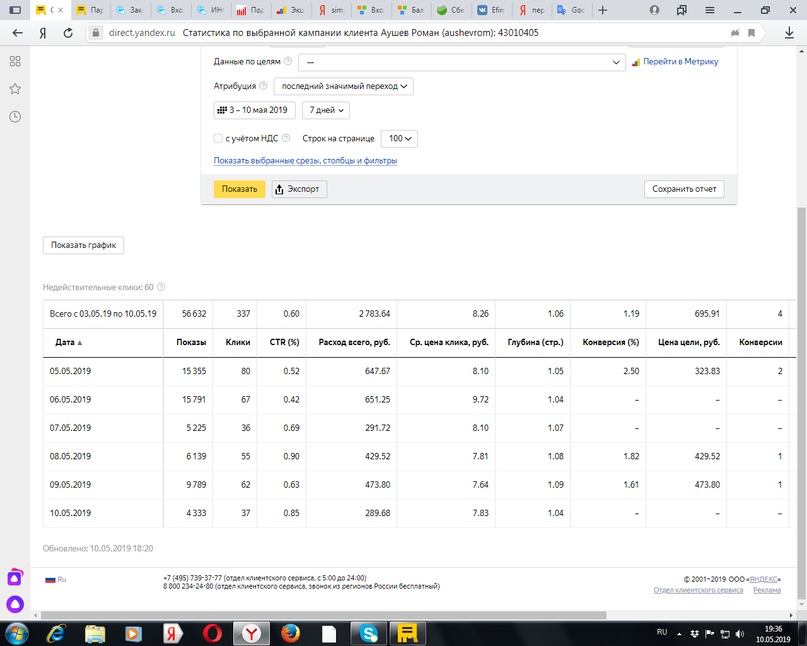The height and width of the screenshot is (646, 807).
Task: Open the downloads arrow icon
Action: [790, 33]
